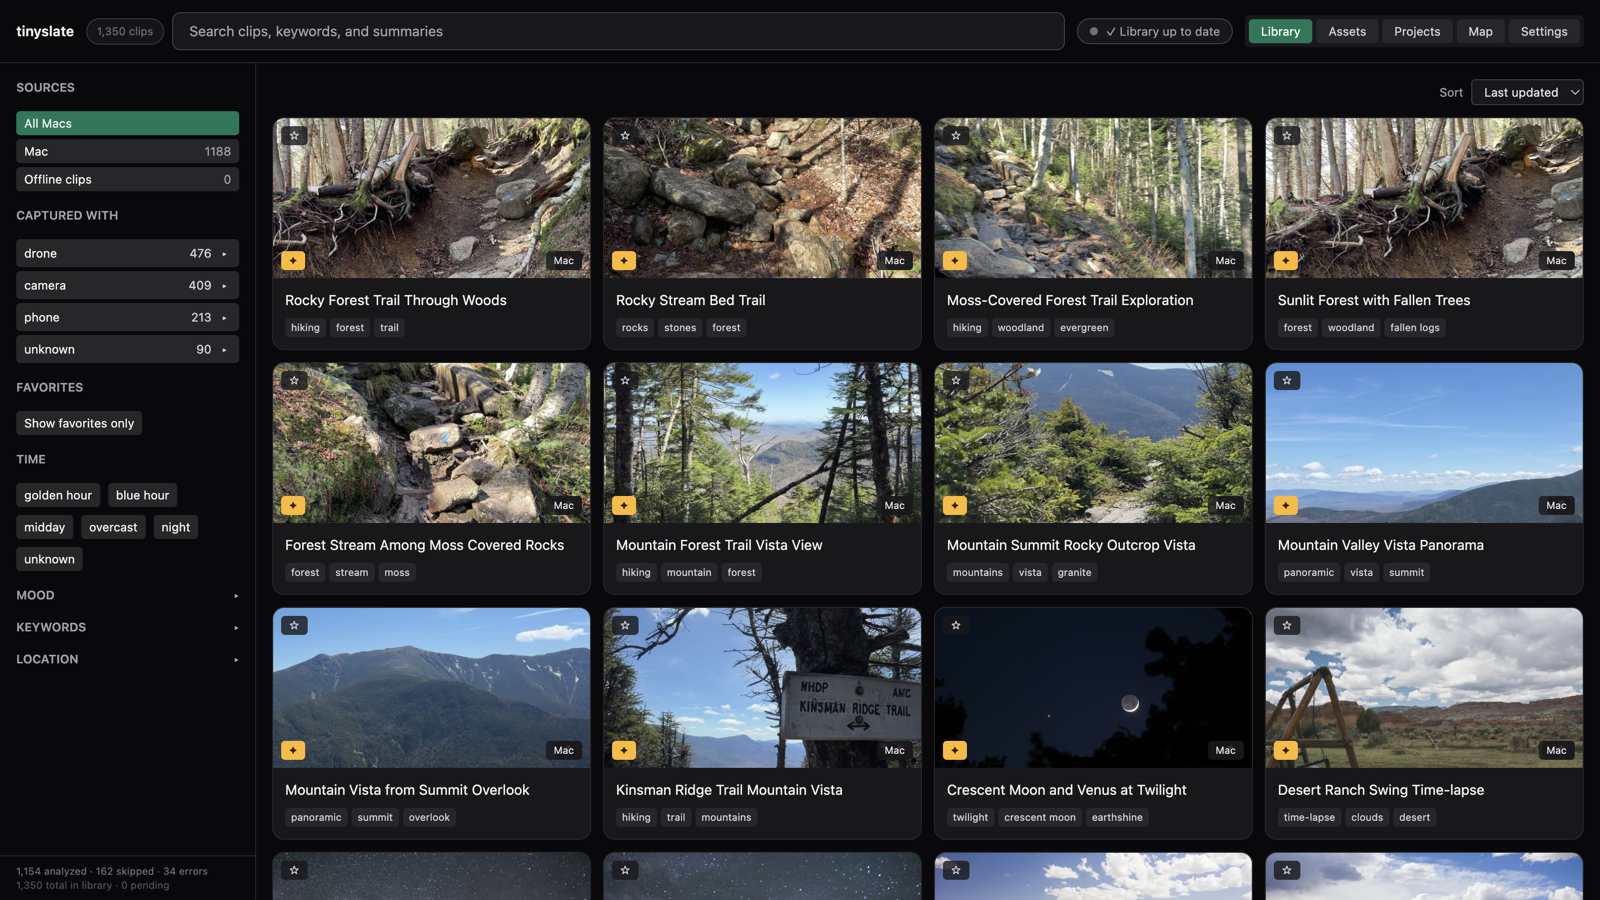Toggle the blue hour time filter

[142, 495]
